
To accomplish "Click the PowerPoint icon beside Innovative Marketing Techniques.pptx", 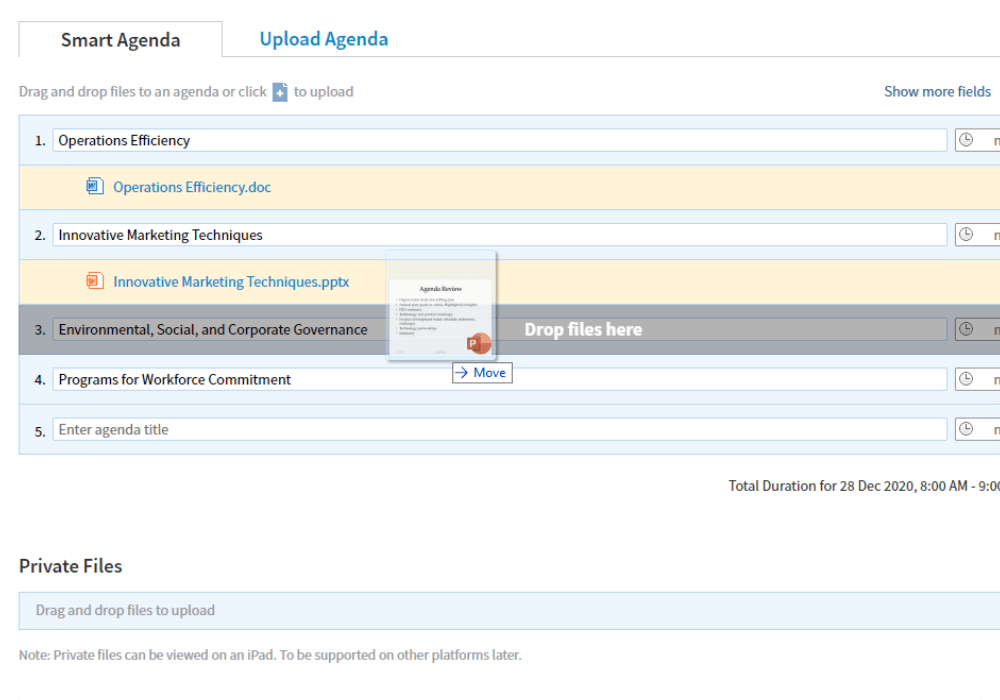I will (x=95, y=282).
